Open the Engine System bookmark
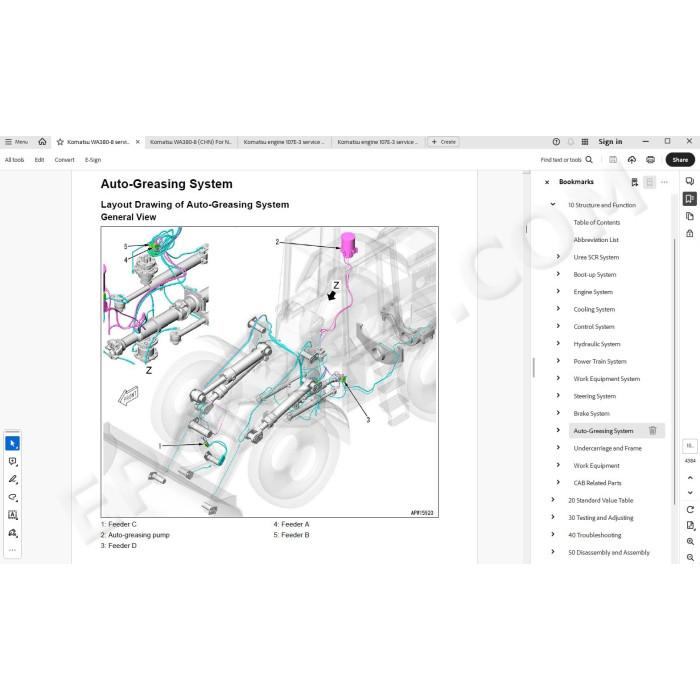The width and height of the screenshot is (700, 700). point(593,292)
